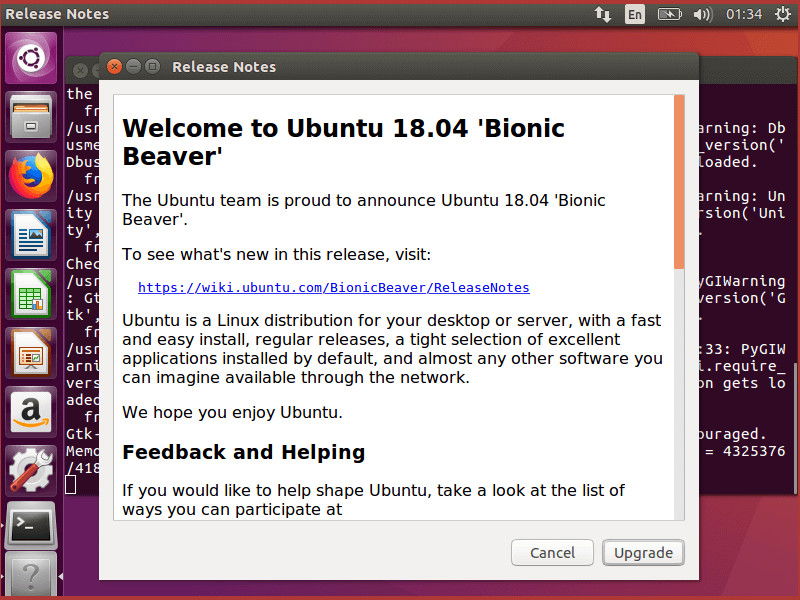Click the 'Feedback and Helping' heading

click(244, 453)
